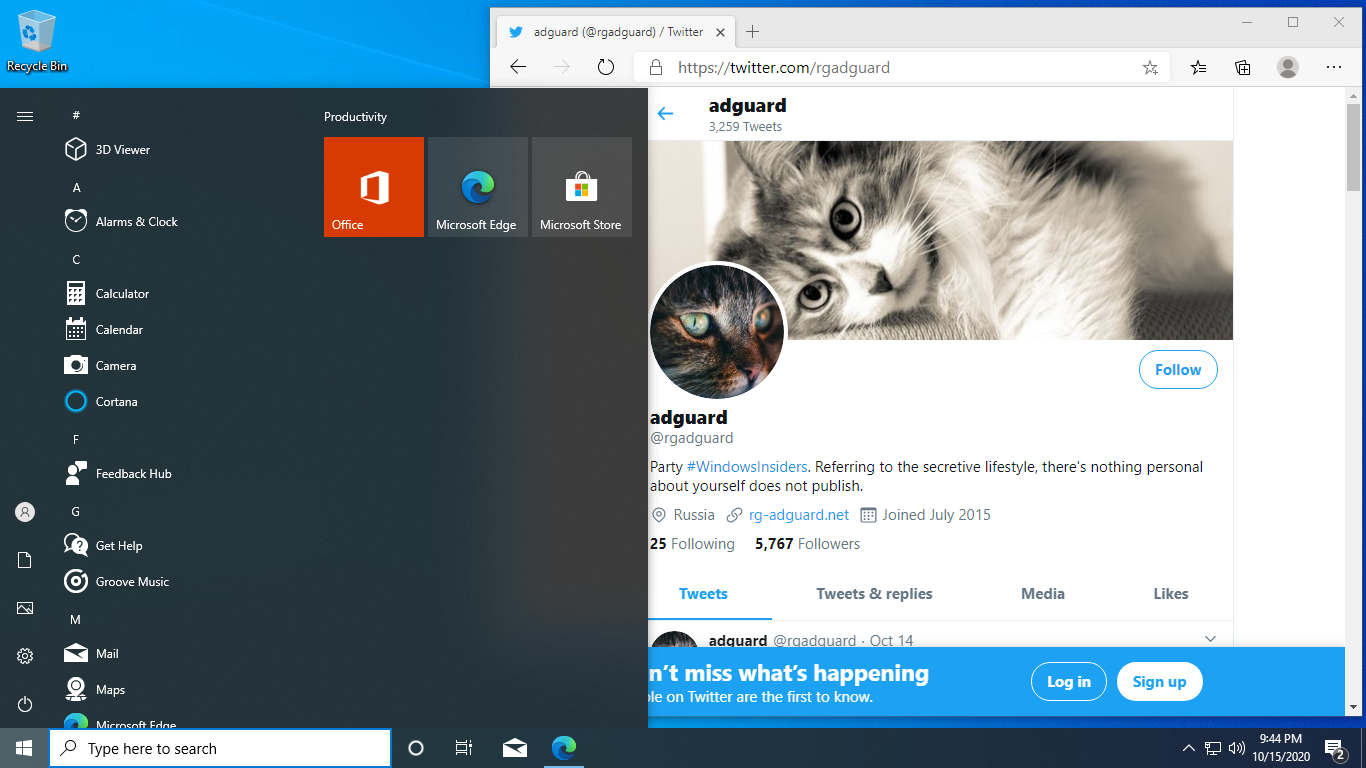This screenshot has height=768, width=1366.
Task: Click the taskbar clock and date
Action: click(1281, 748)
